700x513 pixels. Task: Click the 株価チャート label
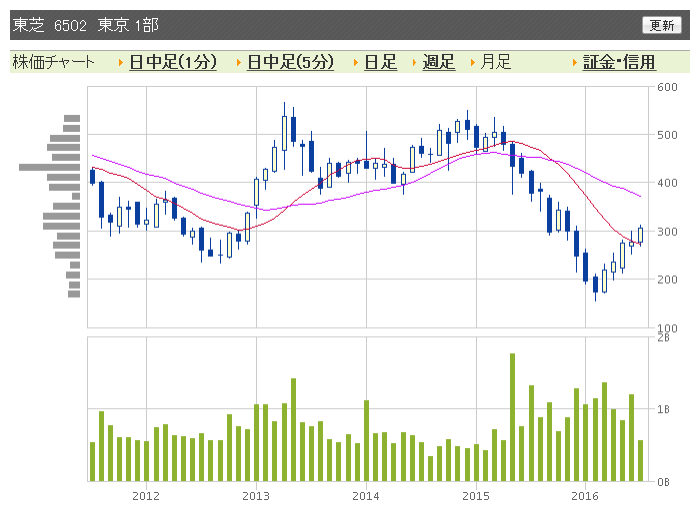point(54,62)
